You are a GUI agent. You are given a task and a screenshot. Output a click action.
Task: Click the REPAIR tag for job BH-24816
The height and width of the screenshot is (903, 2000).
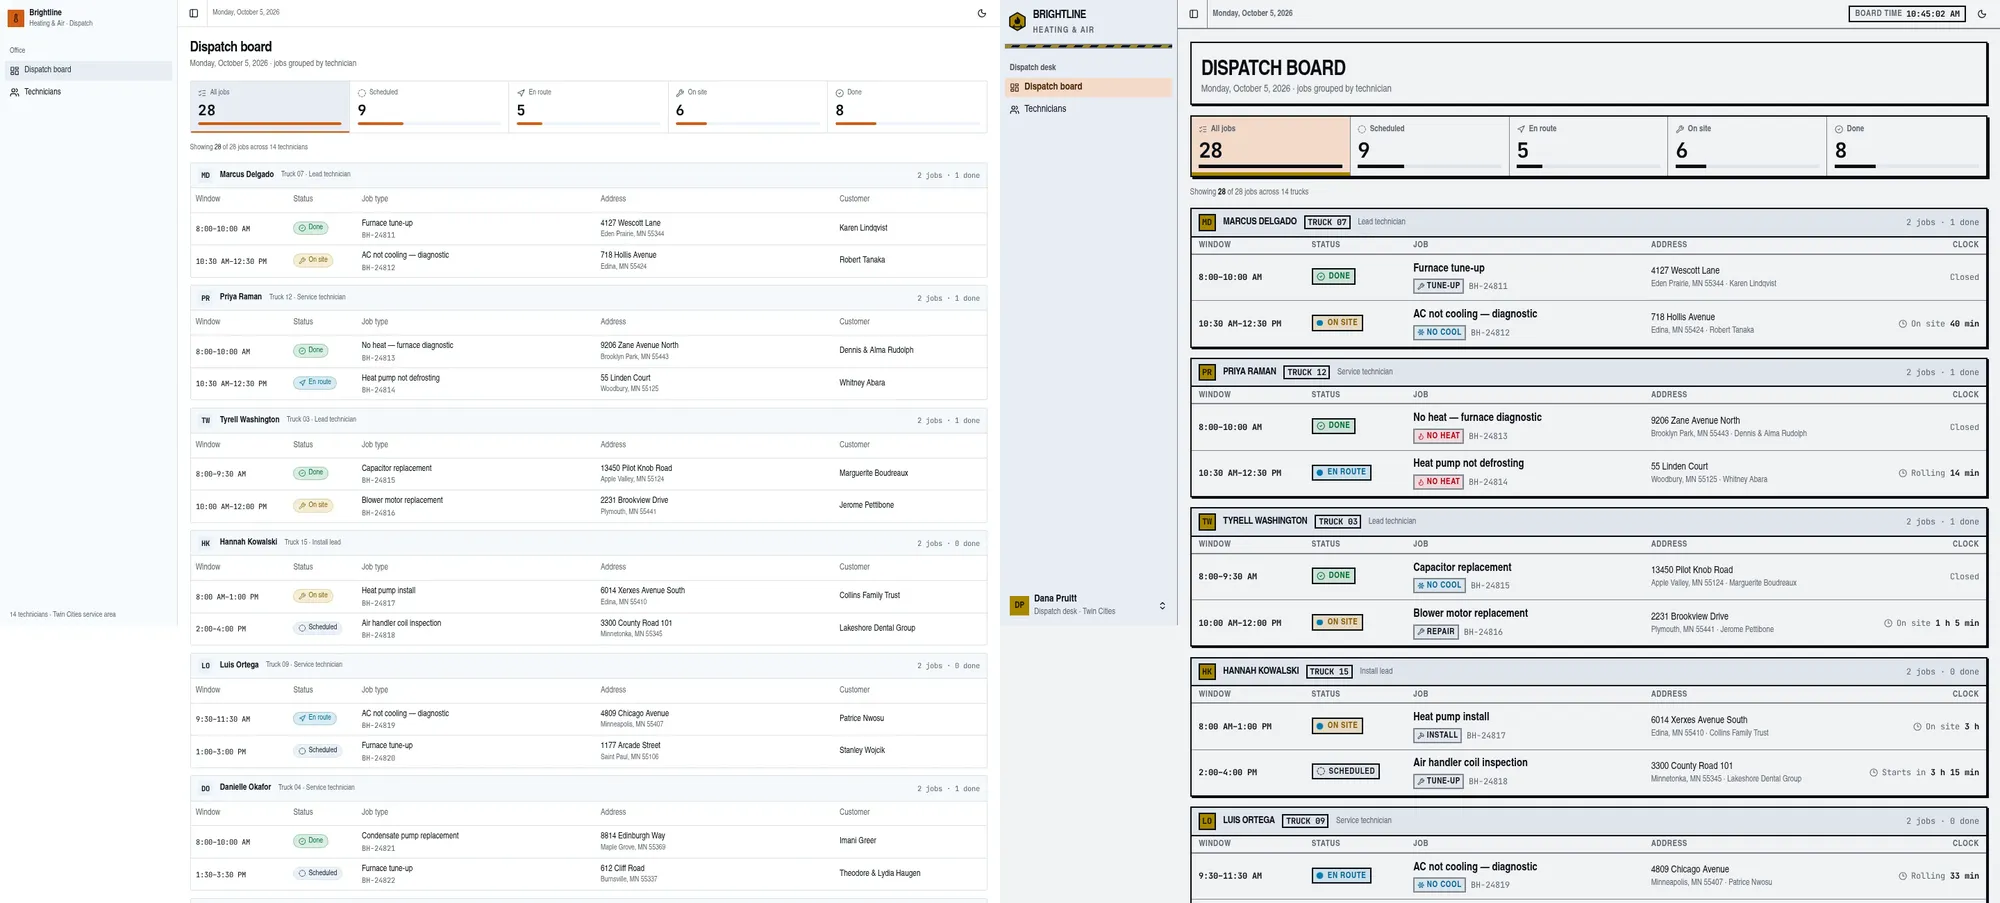click(x=1436, y=632)
